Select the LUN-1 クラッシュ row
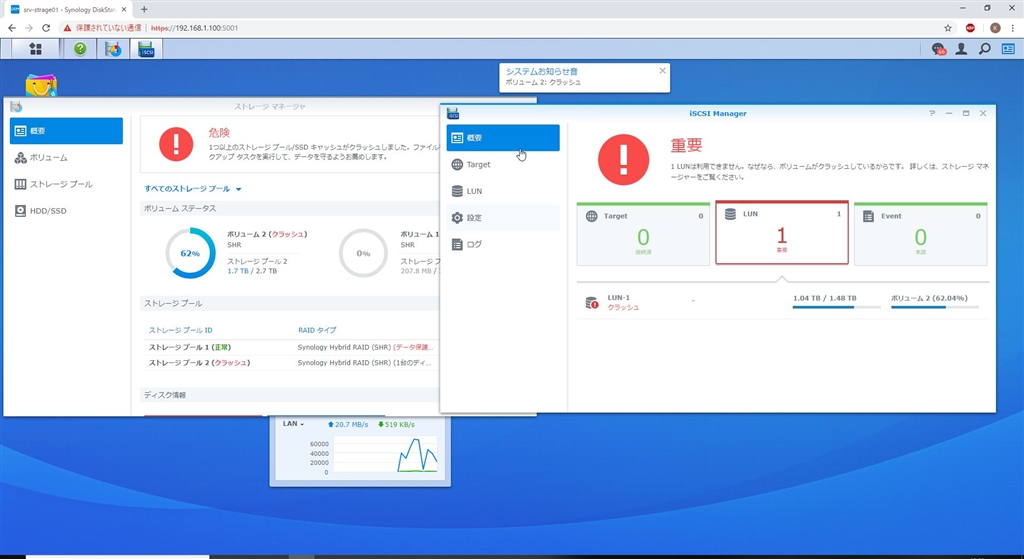The height and width of the screenshot is (559, 1024). click(x=782, y=302)
